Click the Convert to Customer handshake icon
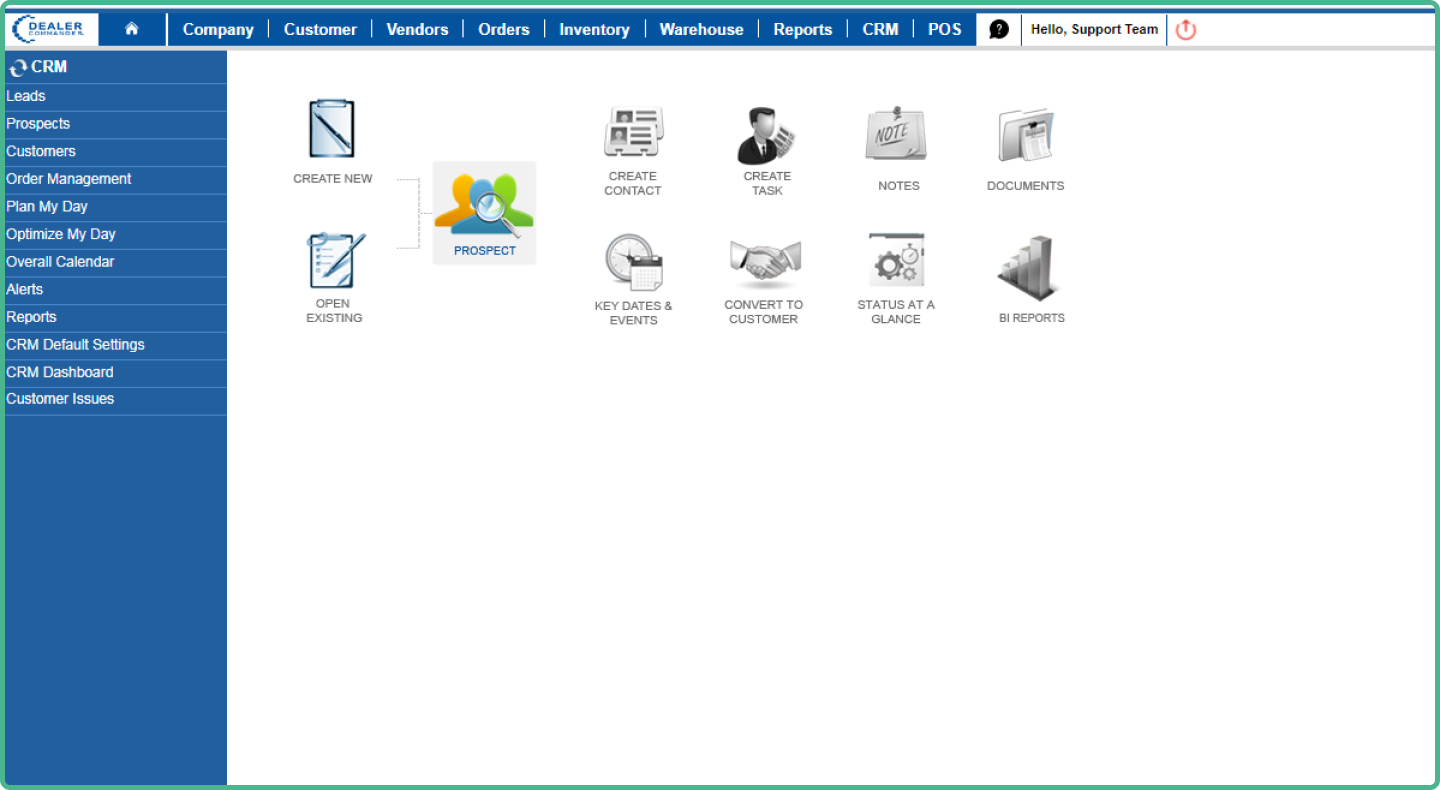 tap(764, 263)
